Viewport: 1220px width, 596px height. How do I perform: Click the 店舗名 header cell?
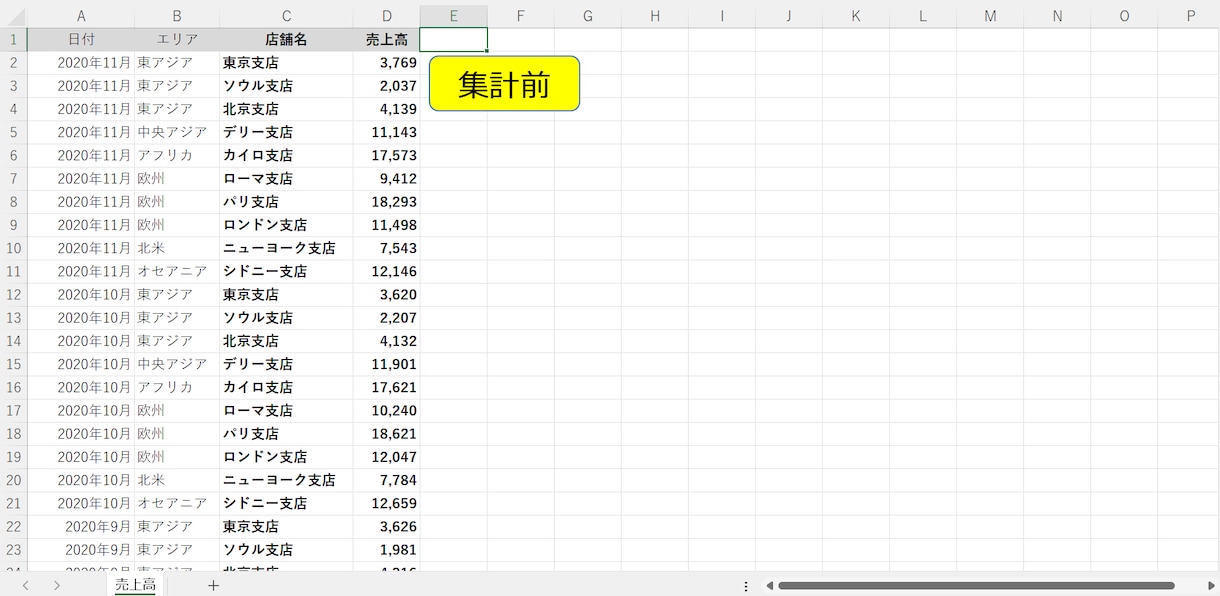coord(286,40)
